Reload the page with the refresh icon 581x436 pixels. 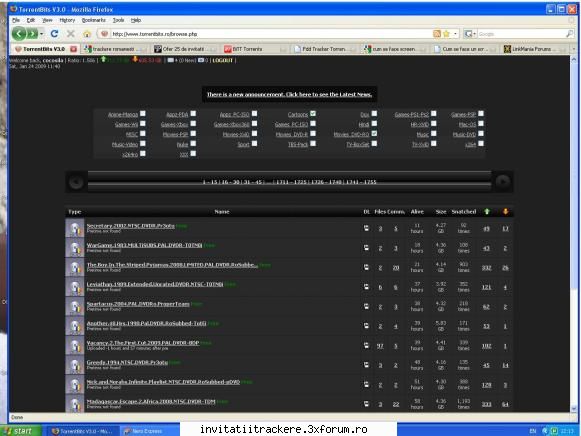point(54,34)
